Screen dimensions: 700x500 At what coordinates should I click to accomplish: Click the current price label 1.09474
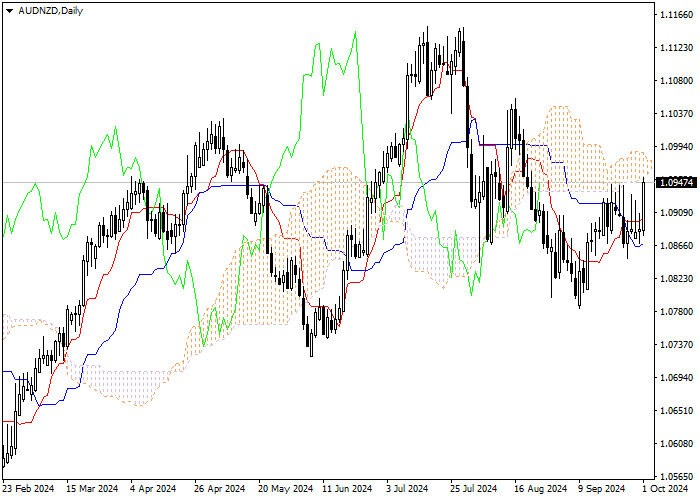676,183
